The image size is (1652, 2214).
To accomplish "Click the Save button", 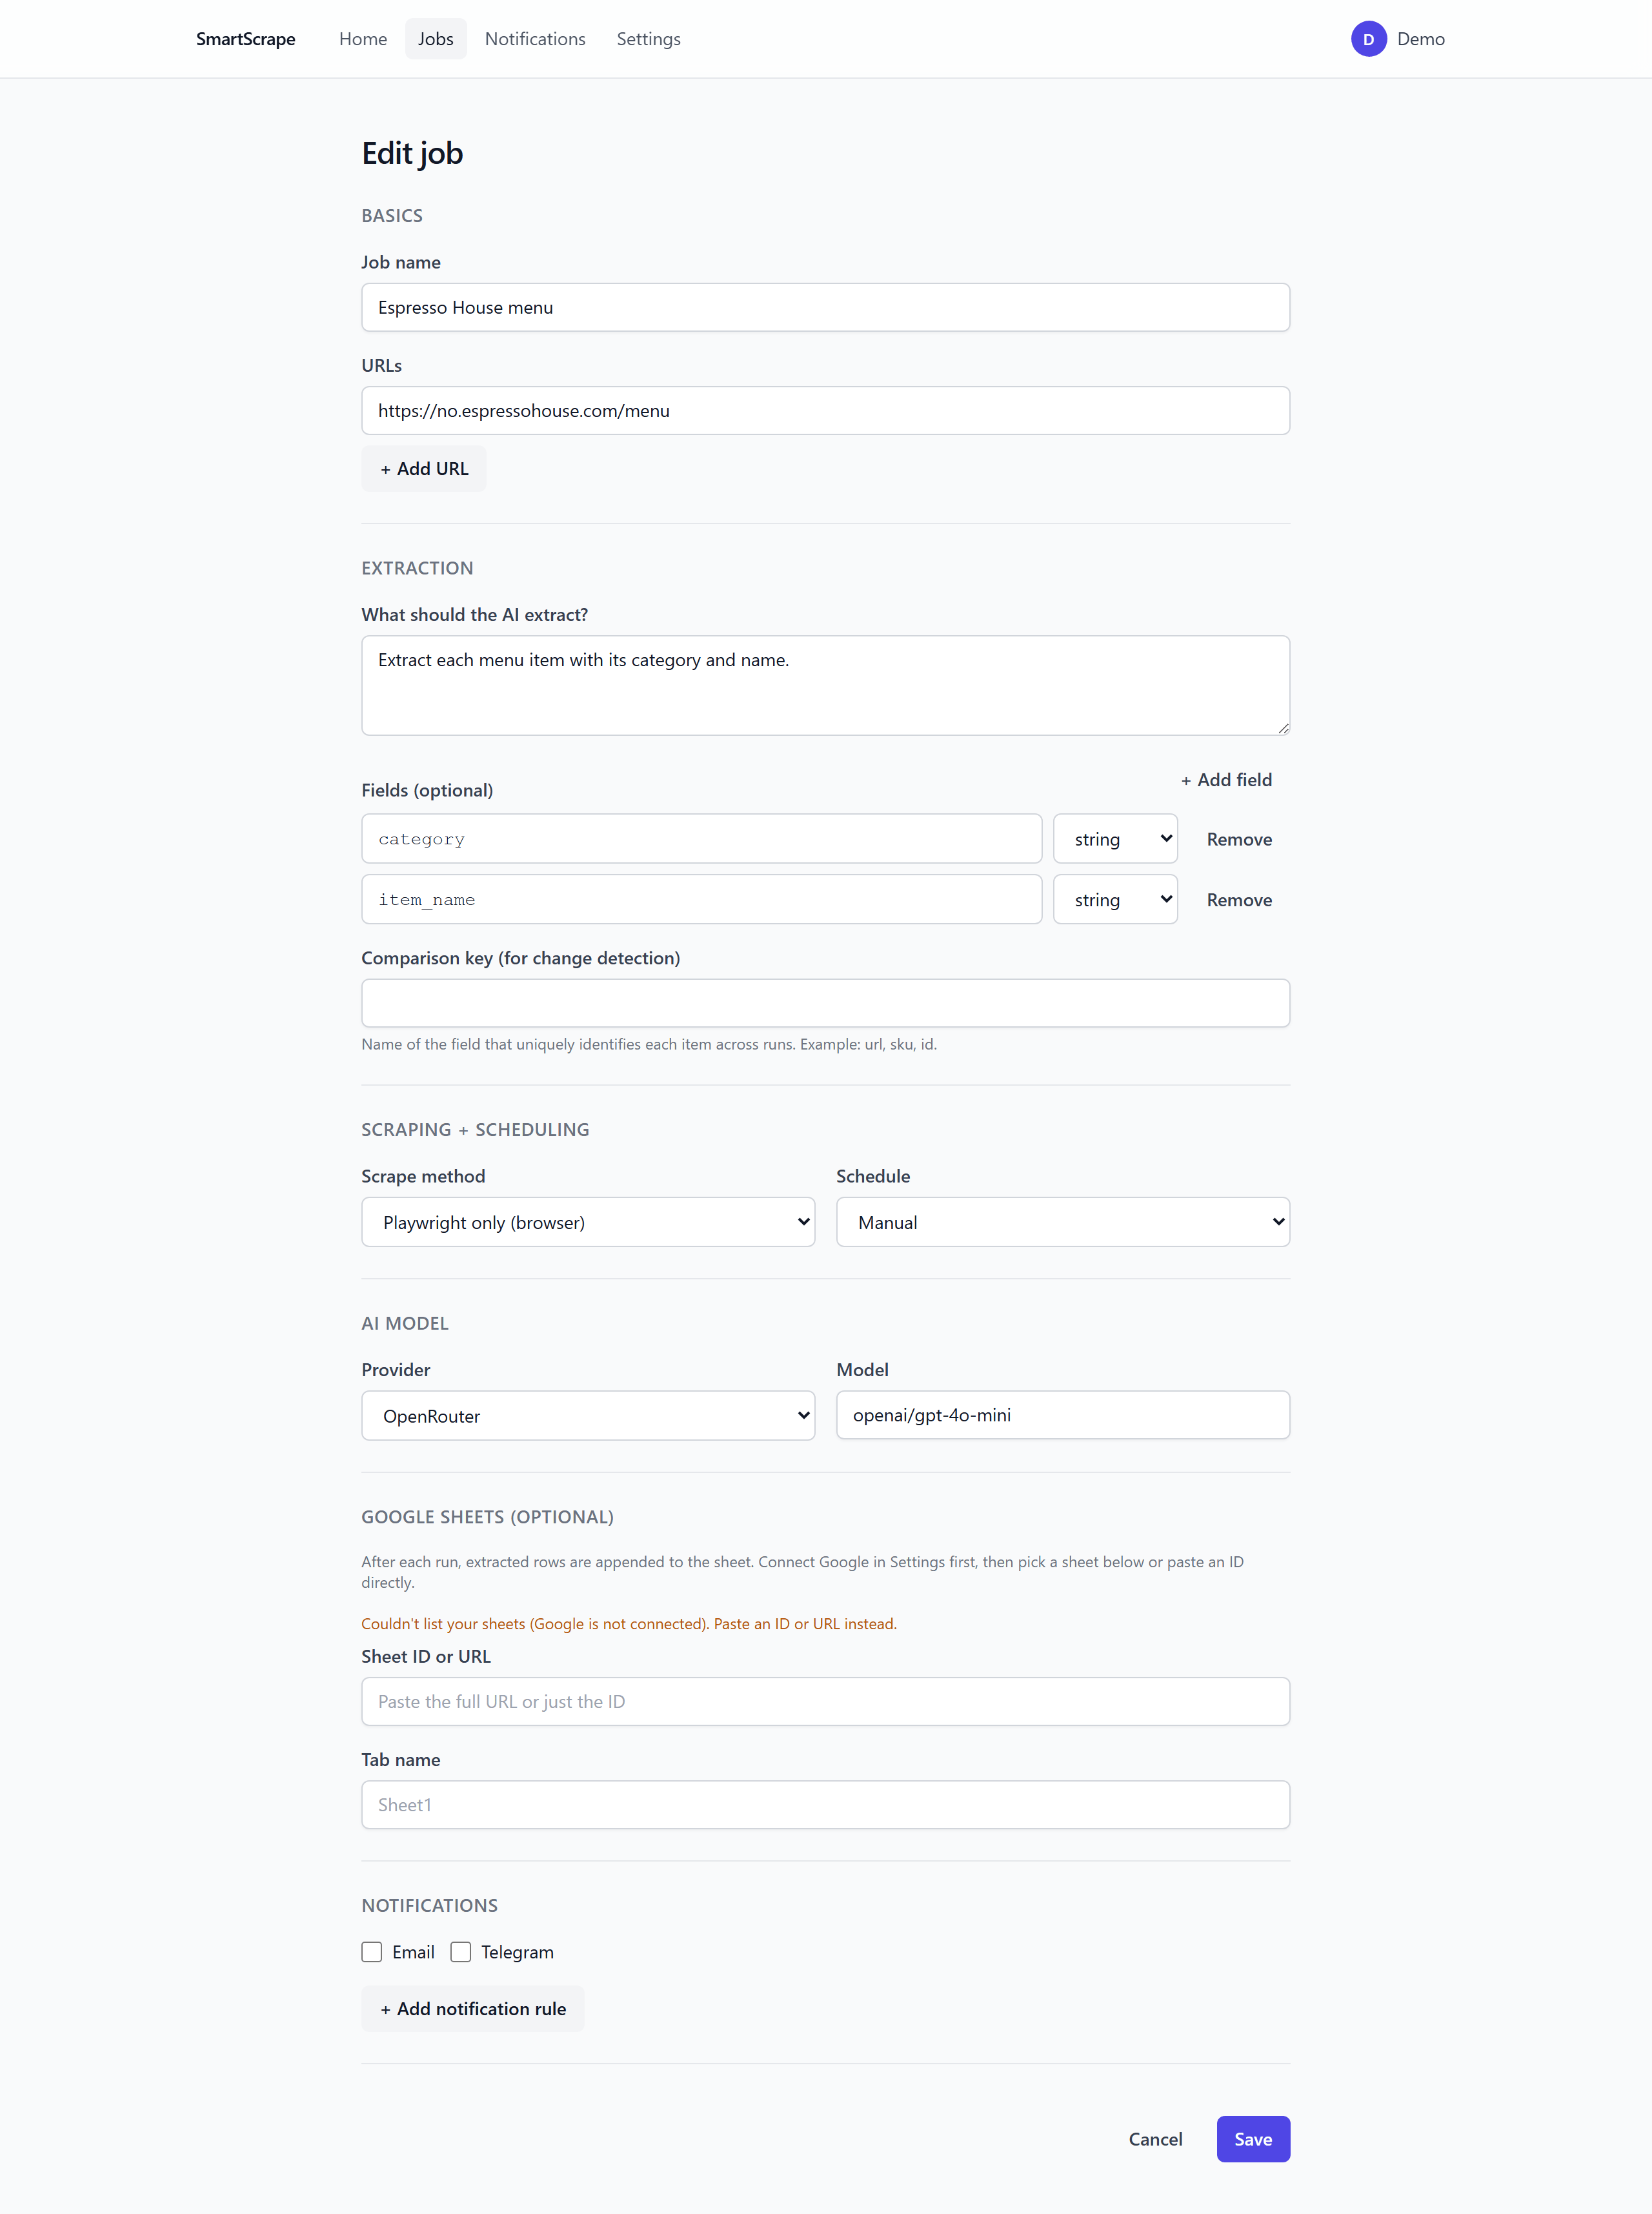I will (x=1253, y=2139).
